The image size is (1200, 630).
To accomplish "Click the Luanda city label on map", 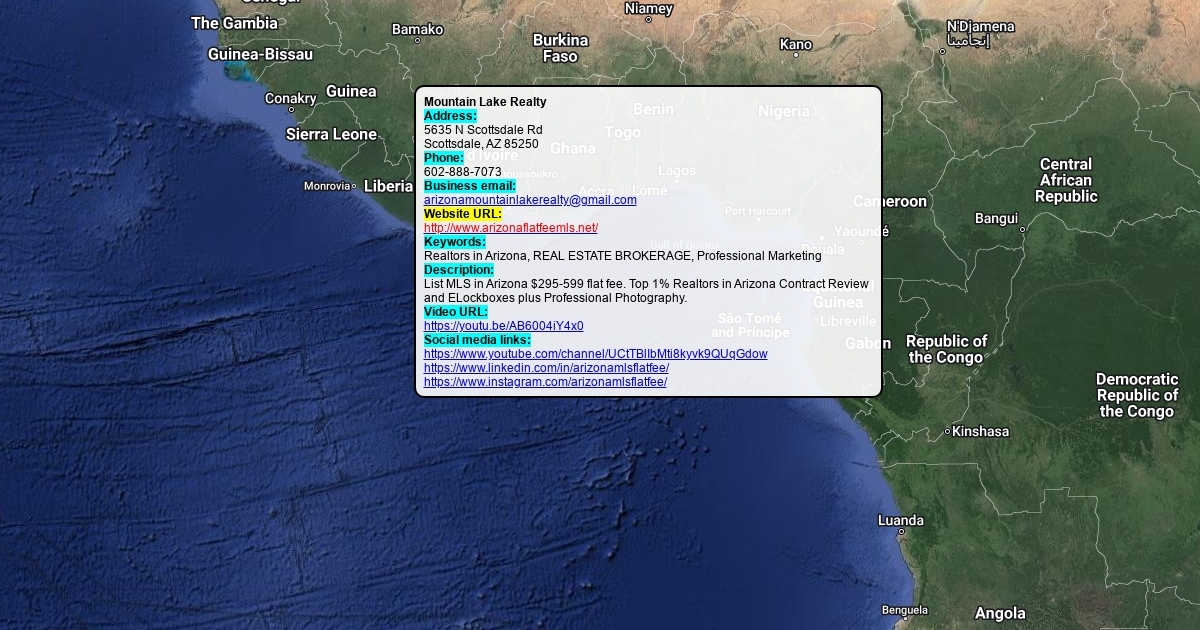I will point(901,520).
